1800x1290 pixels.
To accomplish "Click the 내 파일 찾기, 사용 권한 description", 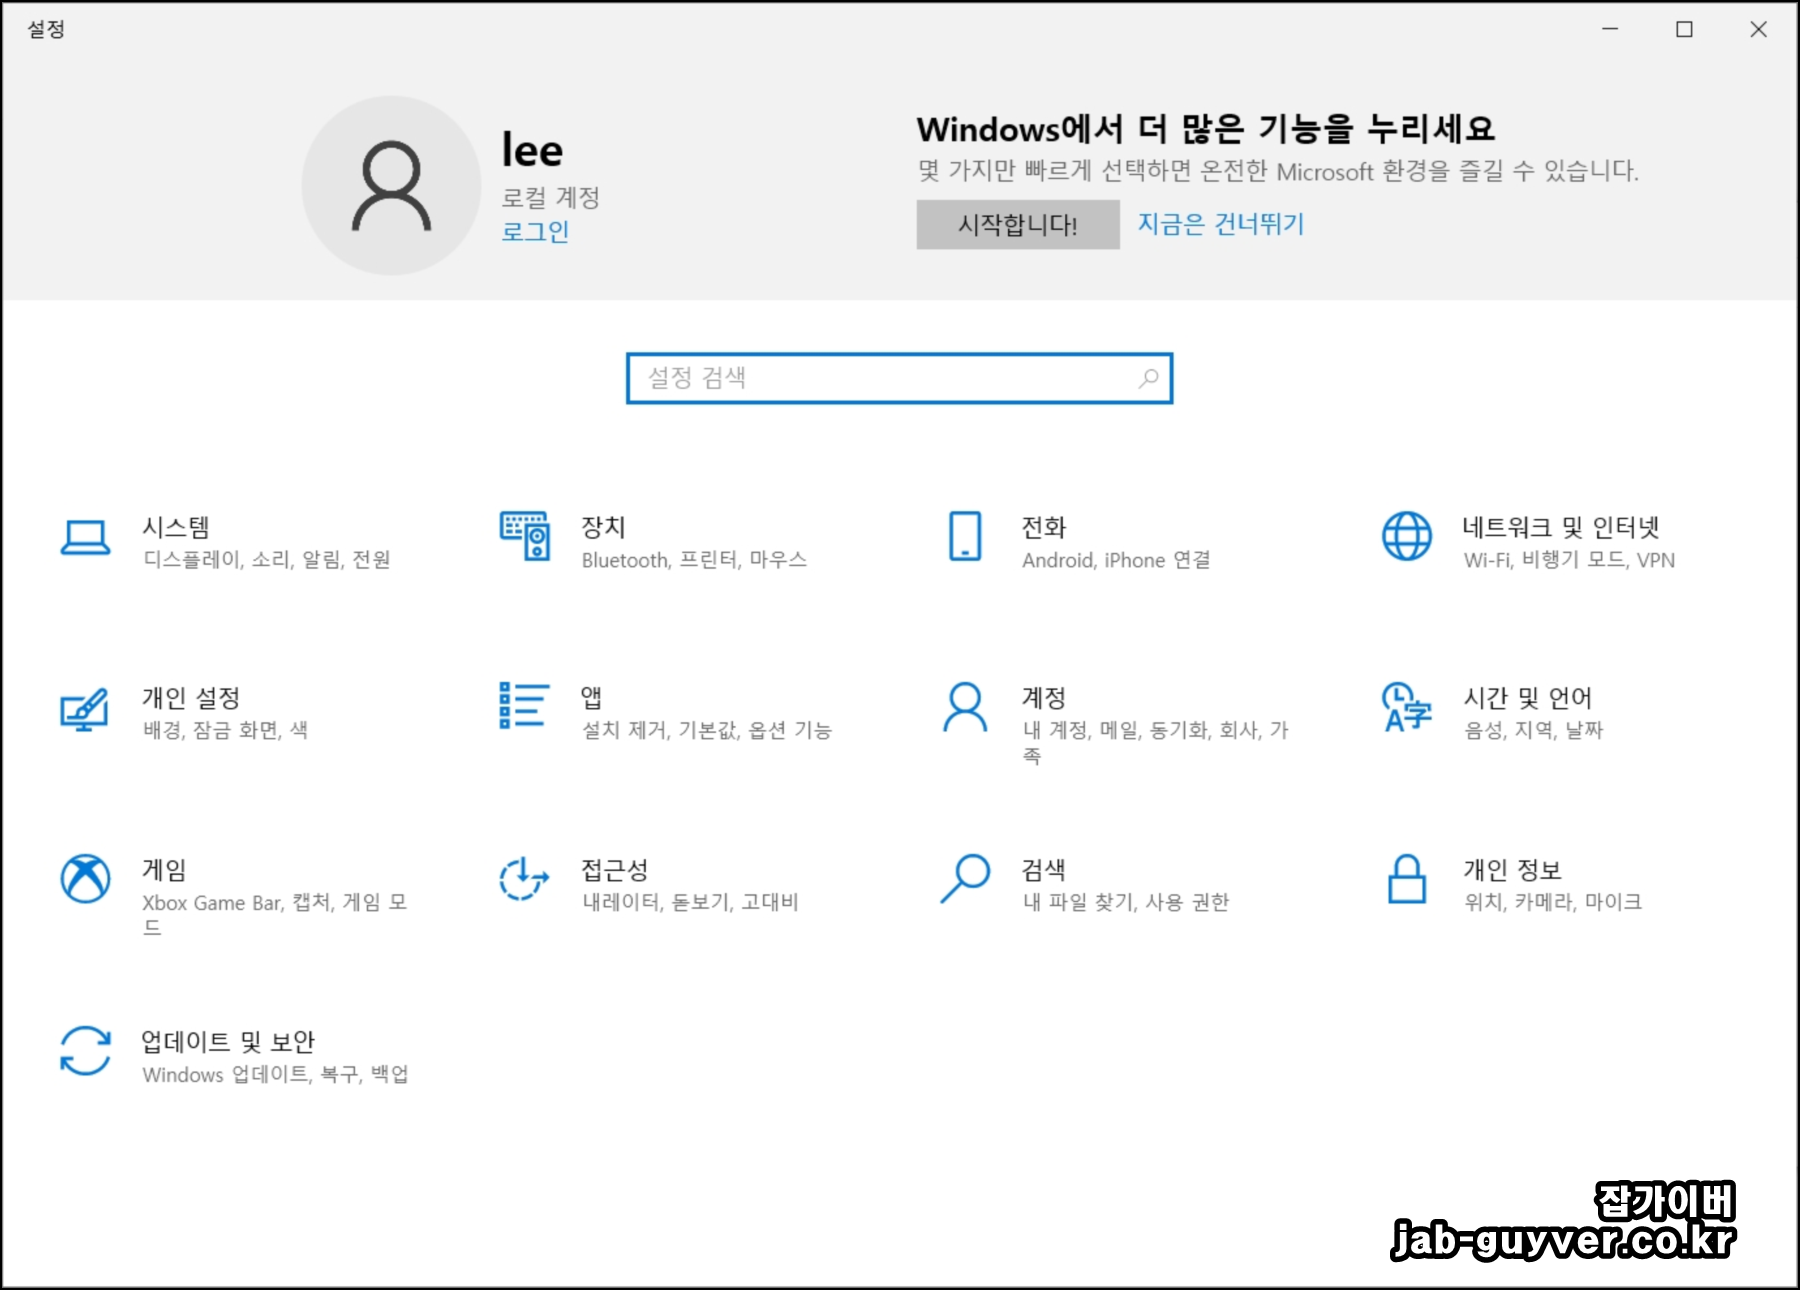I will tap(1126, 903).
